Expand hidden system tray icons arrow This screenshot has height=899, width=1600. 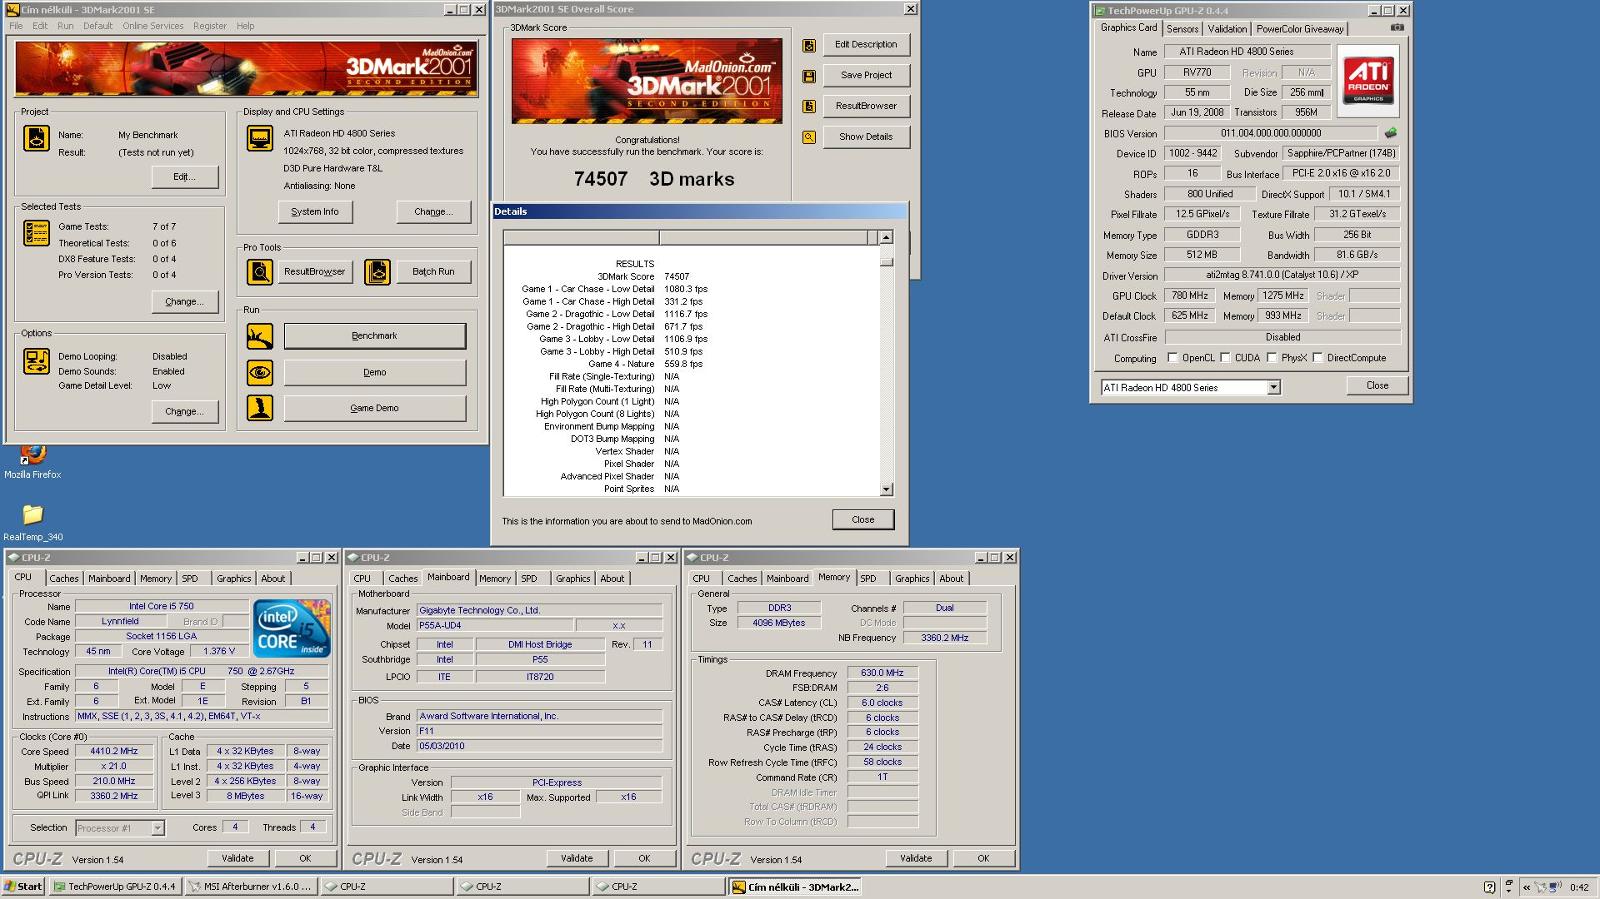coord(1526,887)
